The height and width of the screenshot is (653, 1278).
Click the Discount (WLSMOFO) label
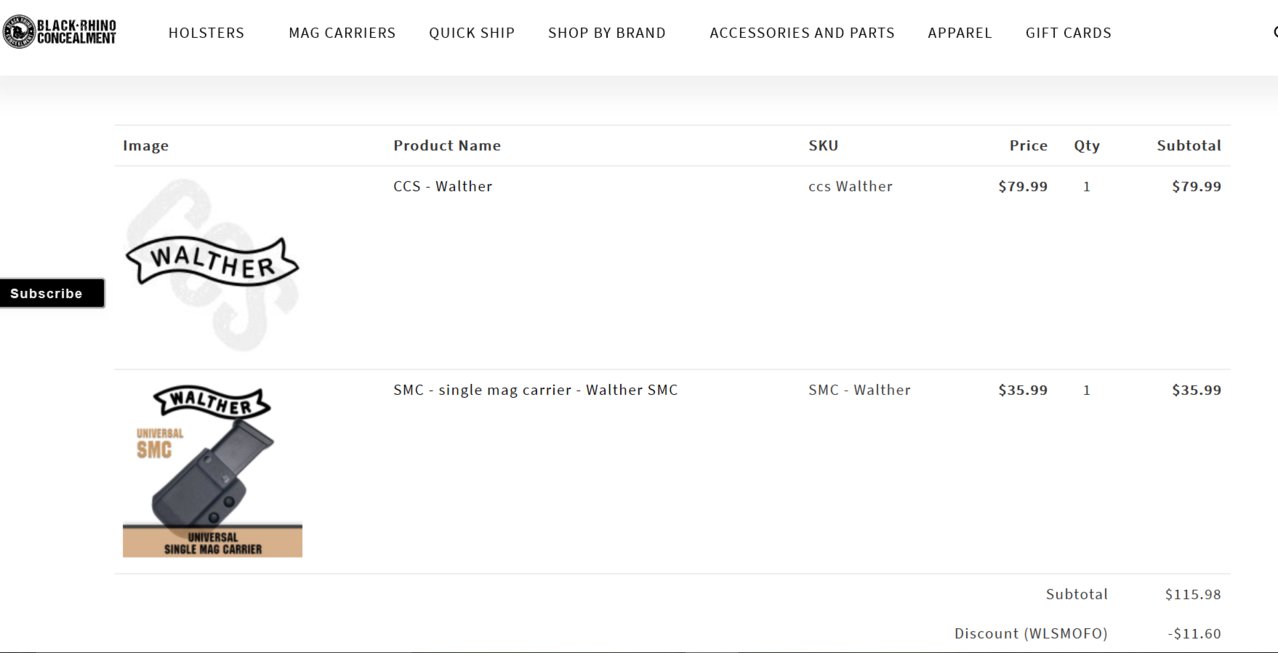pos(1031,633)
